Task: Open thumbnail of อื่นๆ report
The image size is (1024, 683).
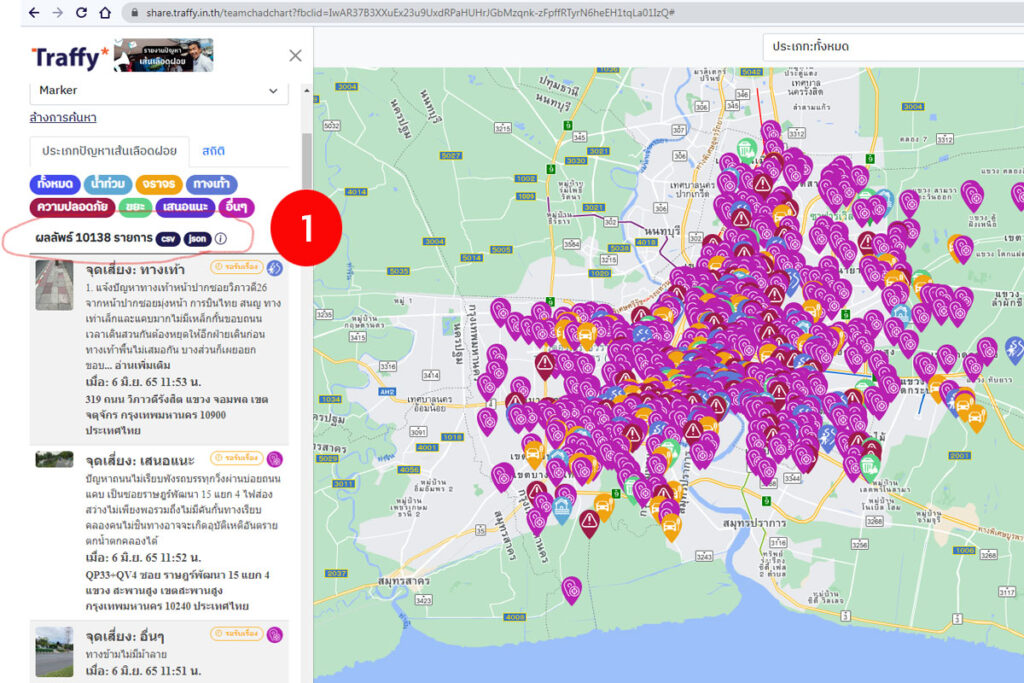Action: click(x=54, y=651)
